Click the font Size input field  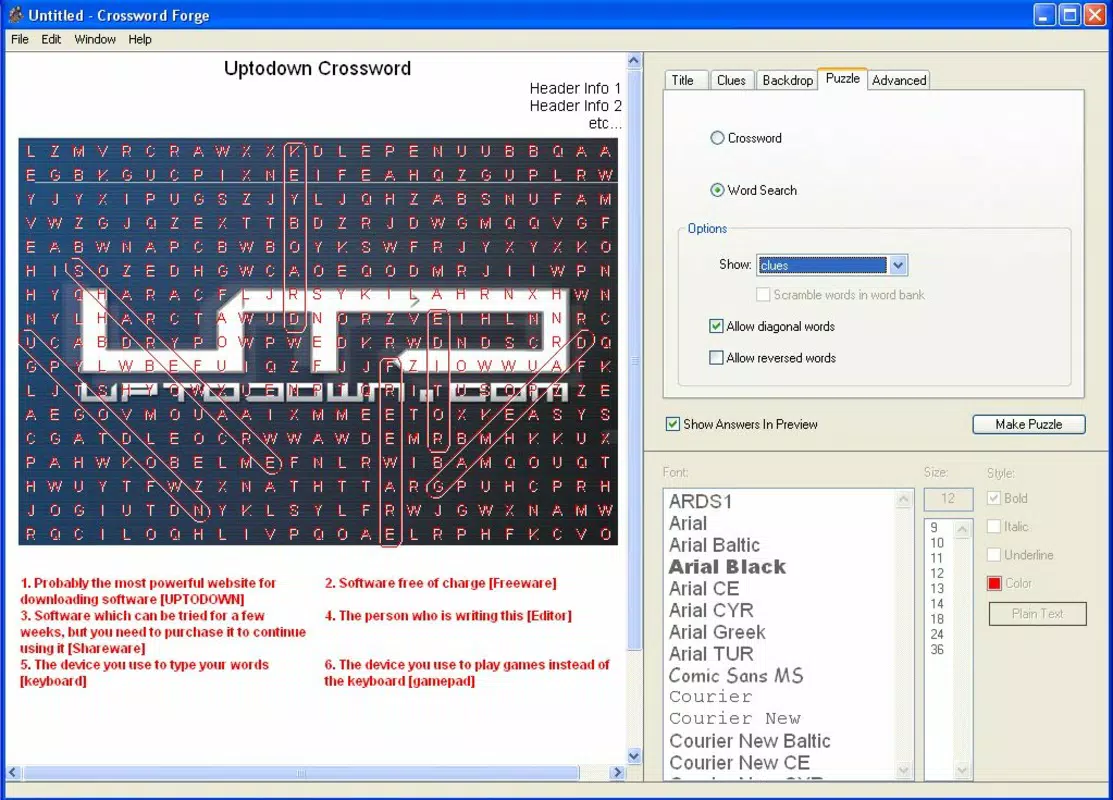click(x=948, y=499)
